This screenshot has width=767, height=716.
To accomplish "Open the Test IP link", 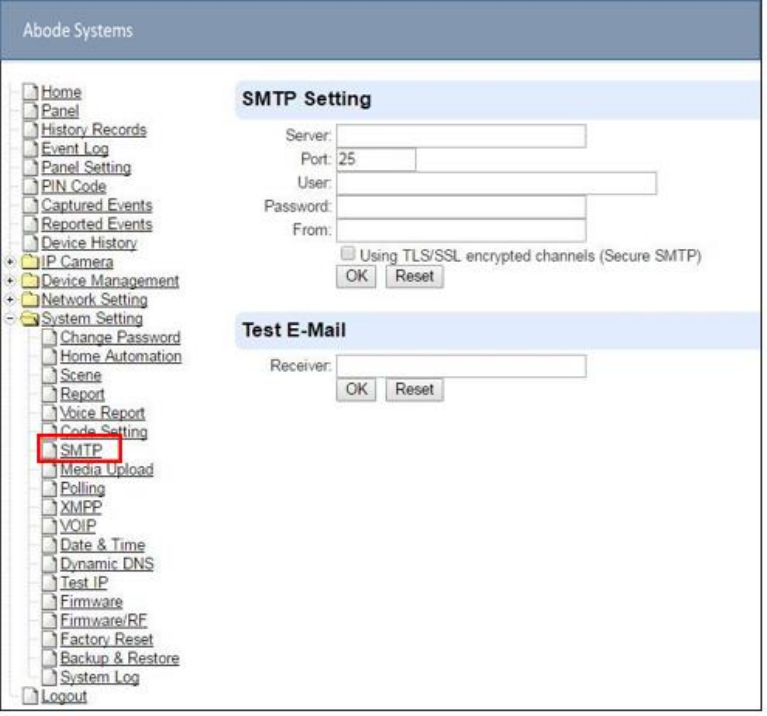I will (84, 583).
